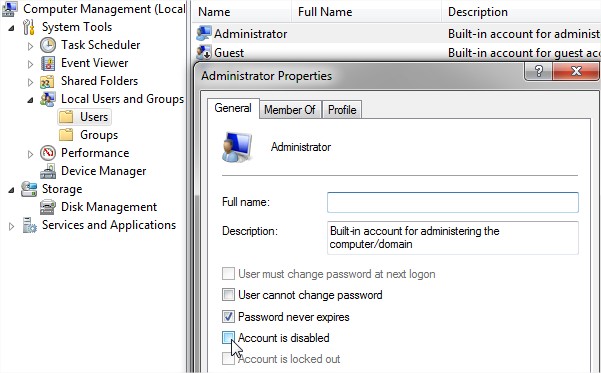Open the Profile tab
The height and width of the screenshot is (373, 601).
pyautogui.click(x=342, y=110)
